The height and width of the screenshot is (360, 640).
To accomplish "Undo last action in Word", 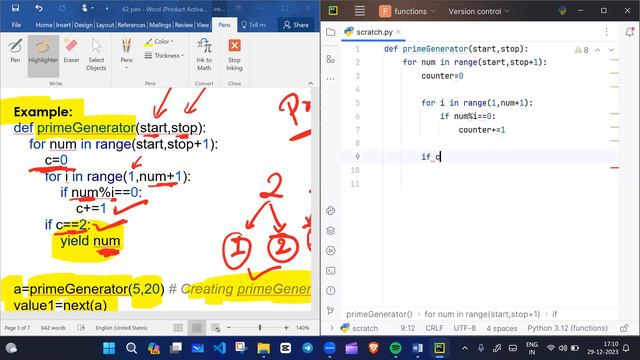I will coord(38,8).
